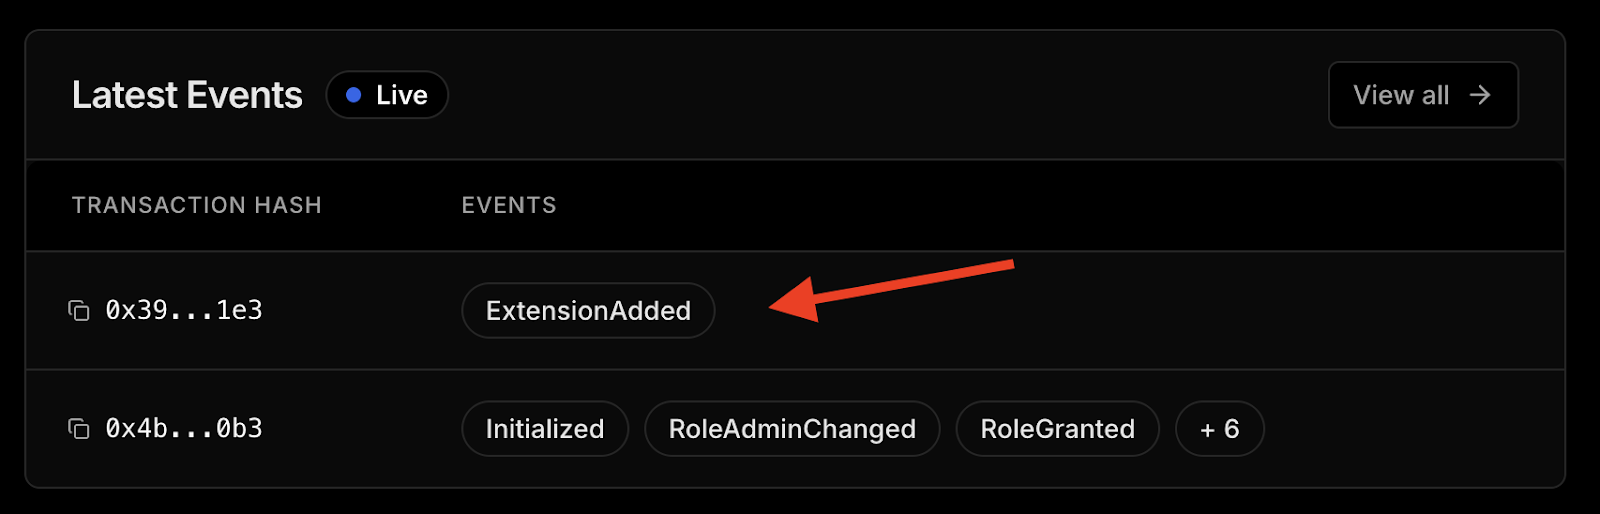Select the ExtensionAdded event badge
The height and width of the screenshot is (514, 1600).
[588, 311]
